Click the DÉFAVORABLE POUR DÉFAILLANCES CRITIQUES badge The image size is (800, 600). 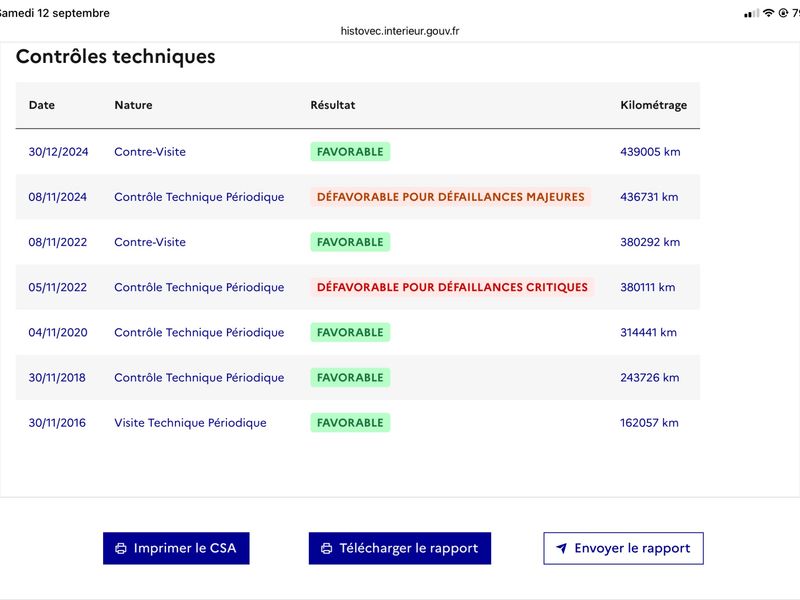pos(452,287)
